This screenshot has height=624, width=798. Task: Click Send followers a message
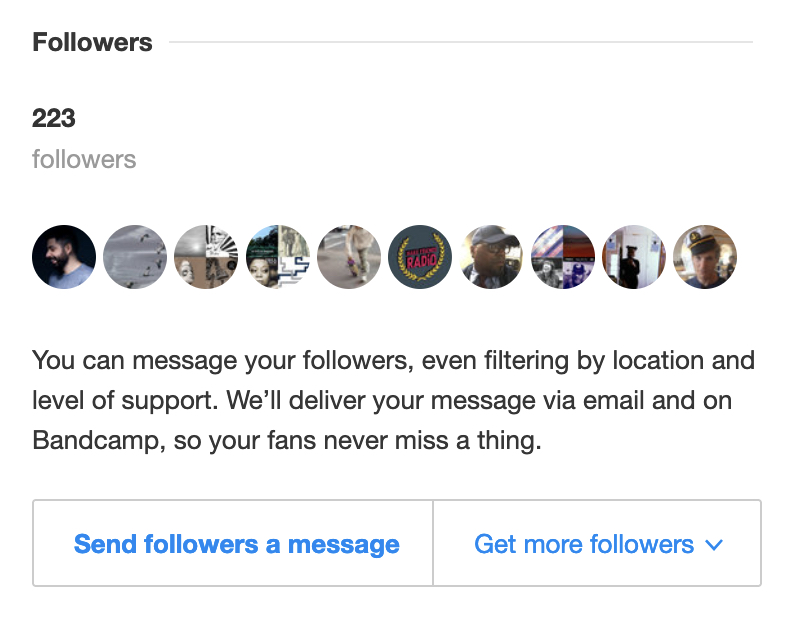click(x=236, y=544)
